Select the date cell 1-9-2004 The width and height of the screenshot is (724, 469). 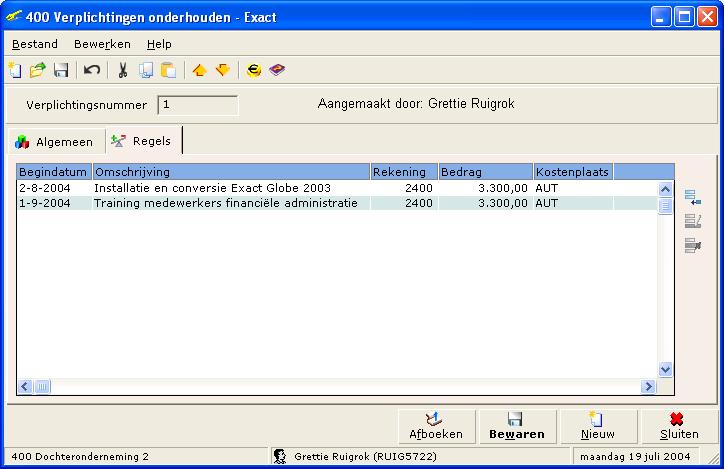45,203
